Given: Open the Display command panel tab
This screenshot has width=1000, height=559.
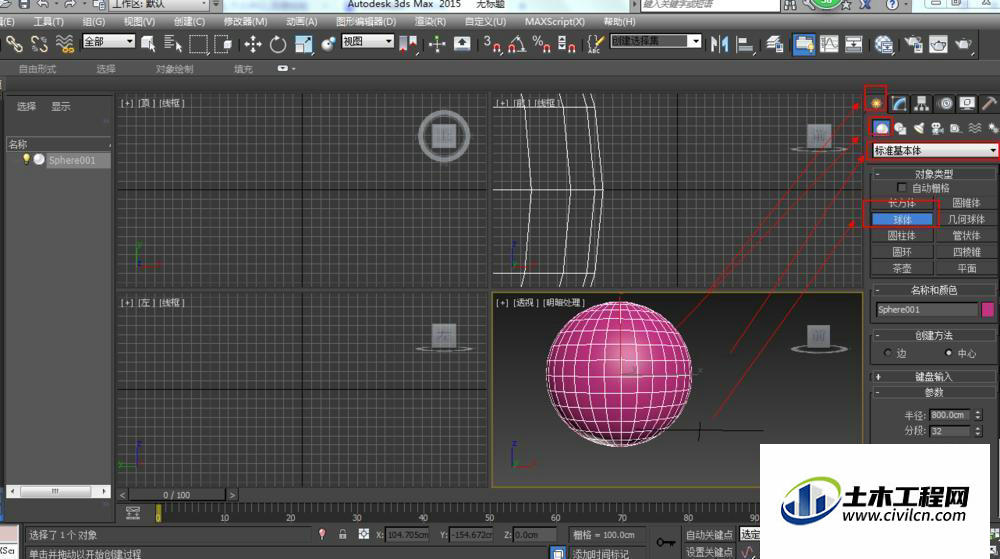Looking at the screenshot, I should click(x=967, y=103).
